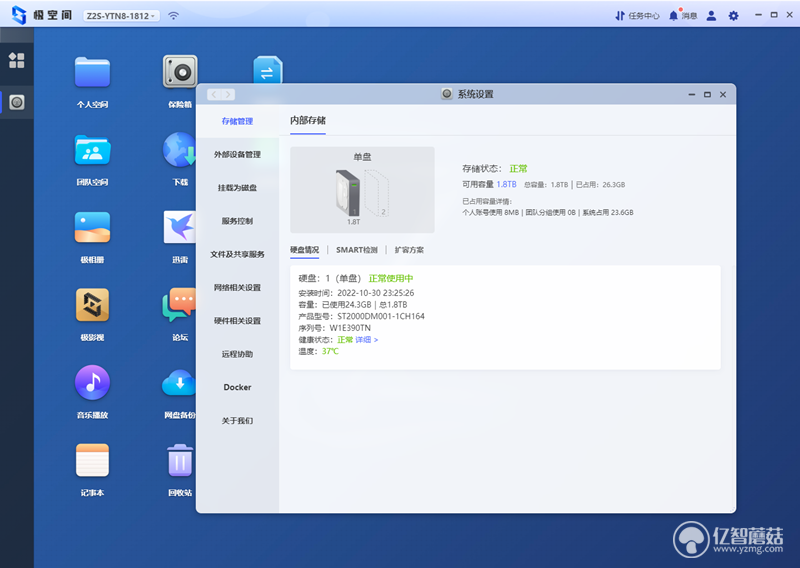This screenshot has width=800, height=568.
Task: Open the 消息 notification bell
Action: (x=683, y=15)
